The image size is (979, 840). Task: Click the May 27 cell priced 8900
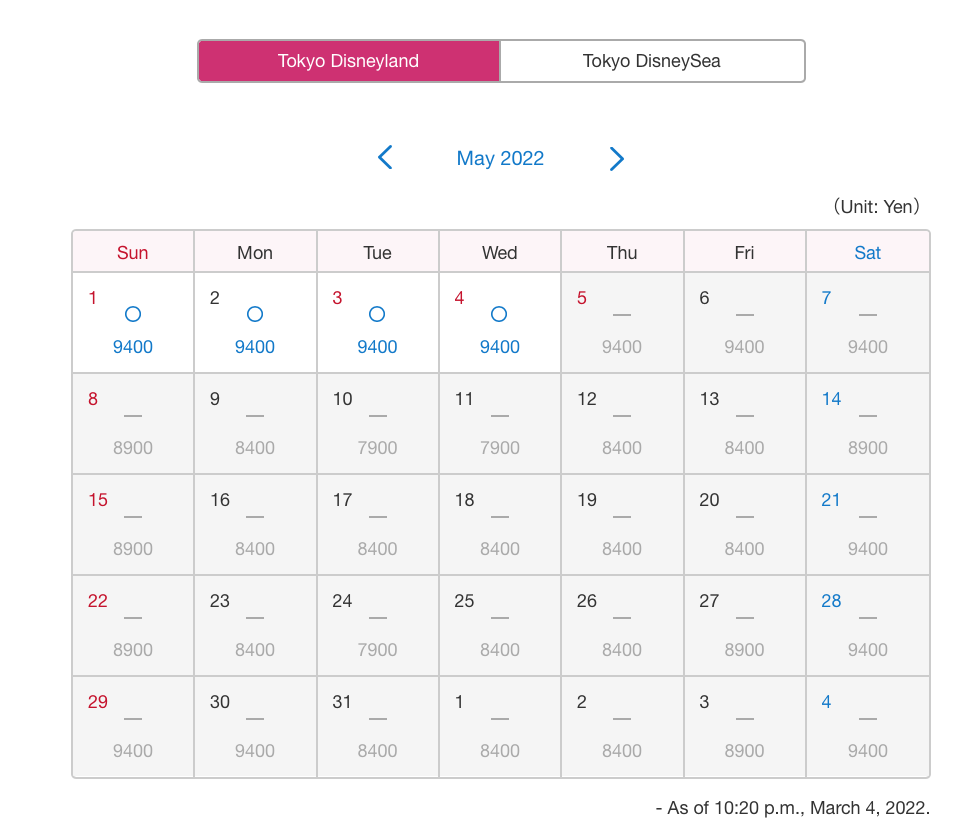point(745,626)
